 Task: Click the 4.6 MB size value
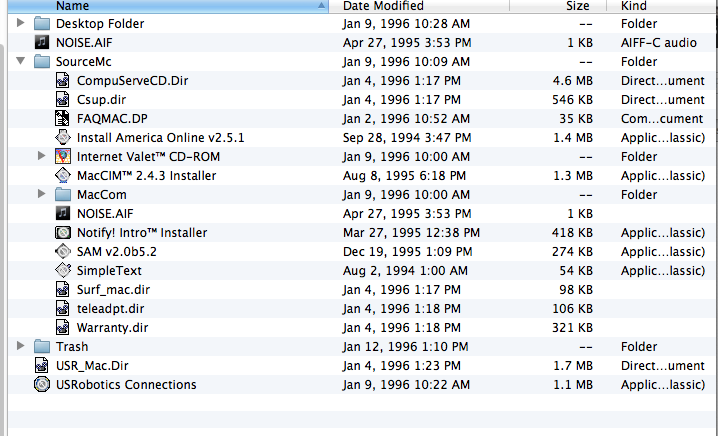(572, 81)
